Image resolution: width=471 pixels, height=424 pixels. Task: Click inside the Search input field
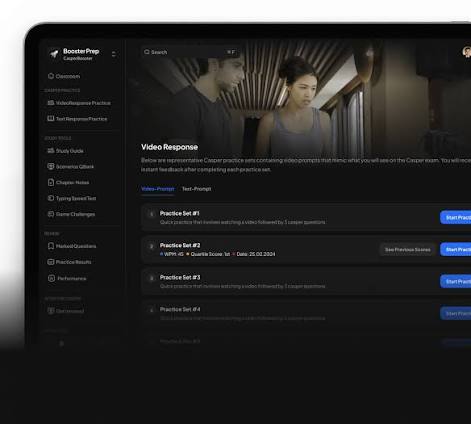tap(190, 52)
